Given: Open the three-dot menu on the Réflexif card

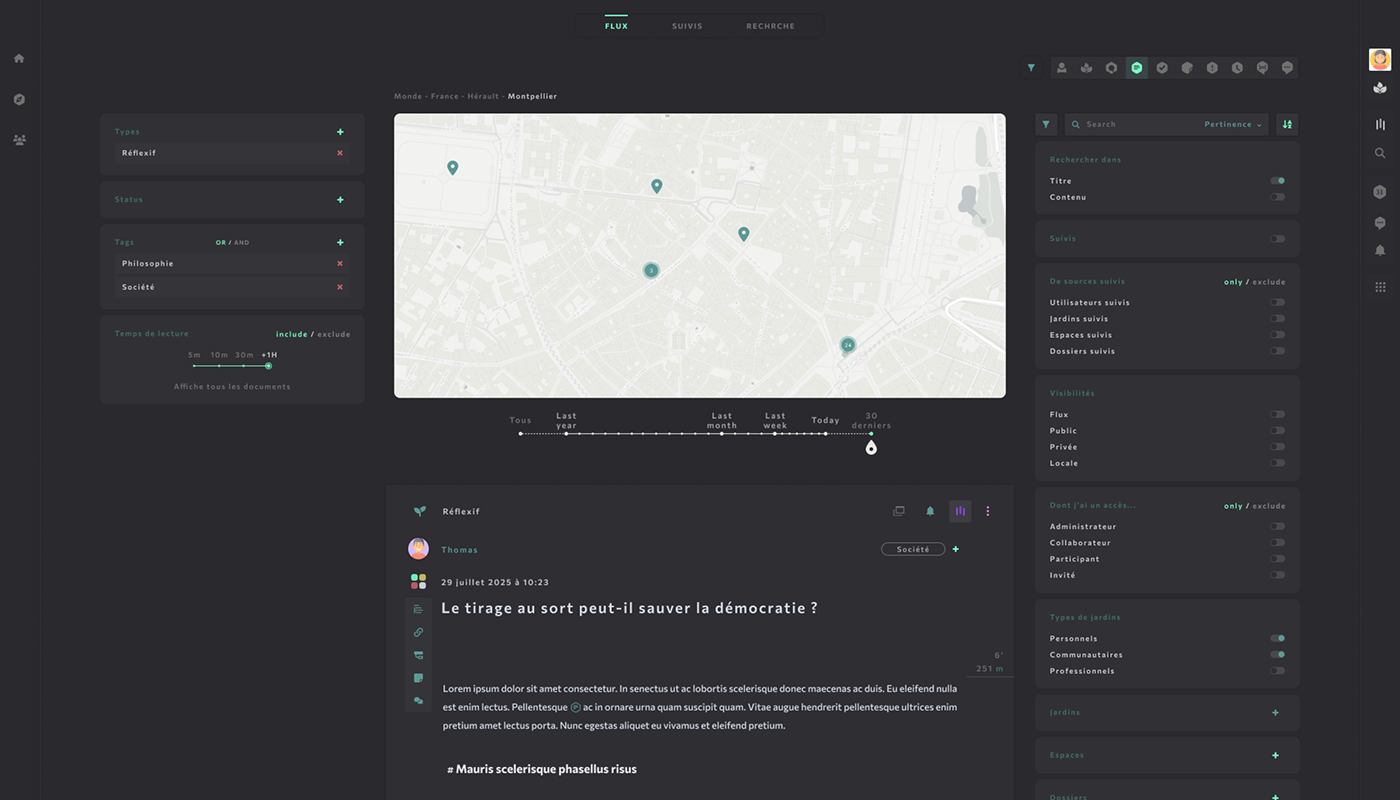Looking at the screenshot, I should [x=988, y=511].
